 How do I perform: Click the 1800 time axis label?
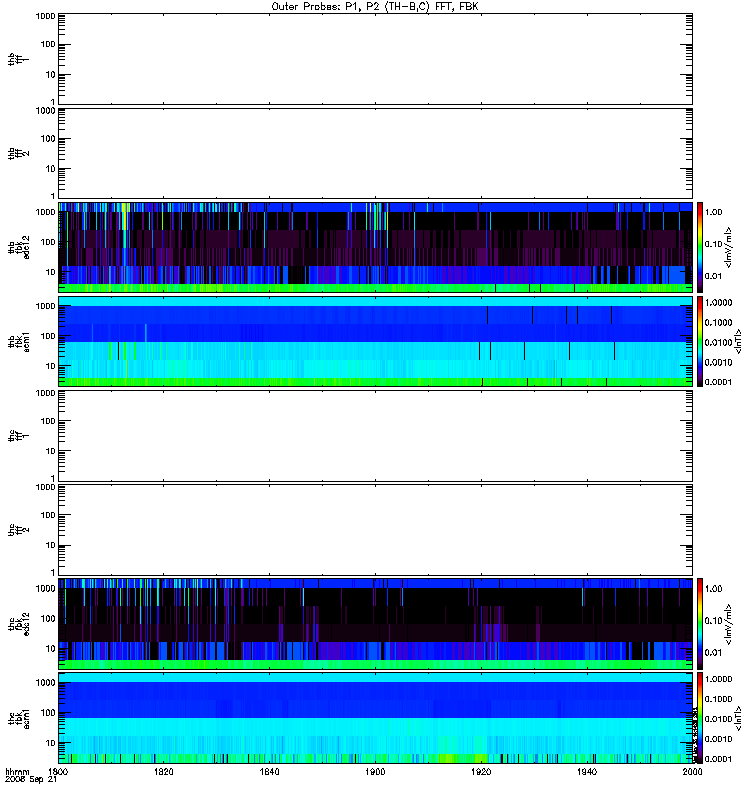point(58,771)
